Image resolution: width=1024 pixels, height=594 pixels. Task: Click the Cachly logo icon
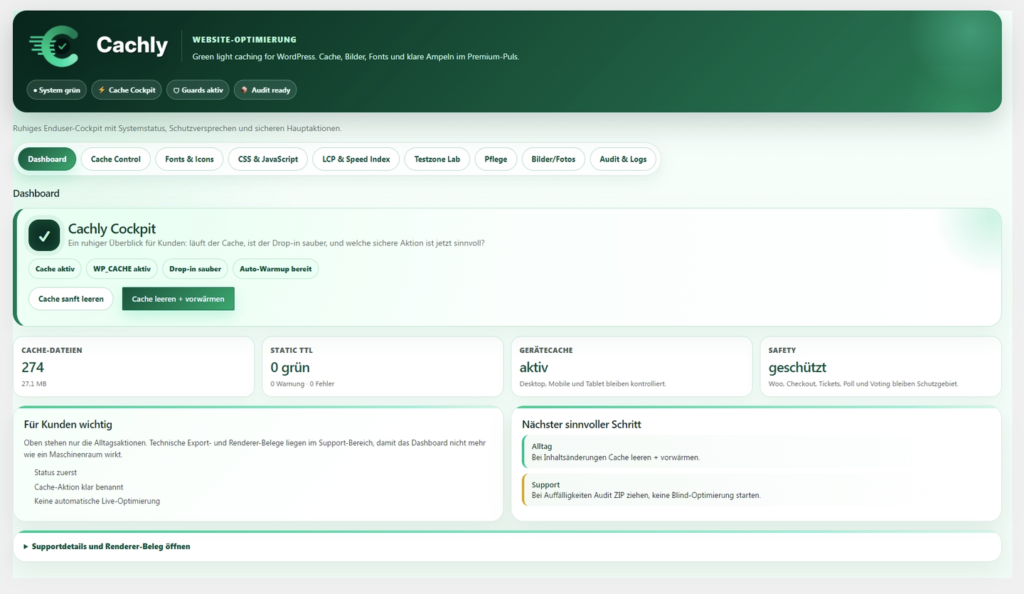[x=54, y=46]
